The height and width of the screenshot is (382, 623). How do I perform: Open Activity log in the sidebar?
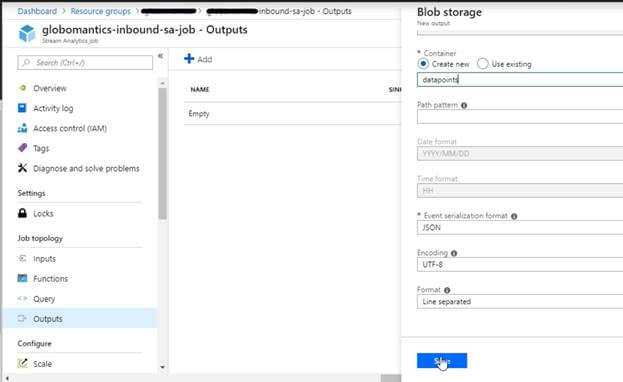tap(53, 108)
